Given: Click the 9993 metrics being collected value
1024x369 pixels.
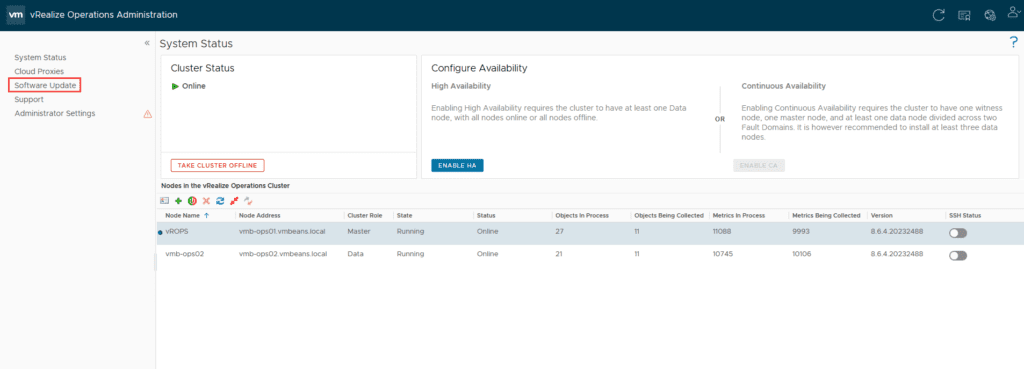Looking at the screenshot, I should 801,232.
